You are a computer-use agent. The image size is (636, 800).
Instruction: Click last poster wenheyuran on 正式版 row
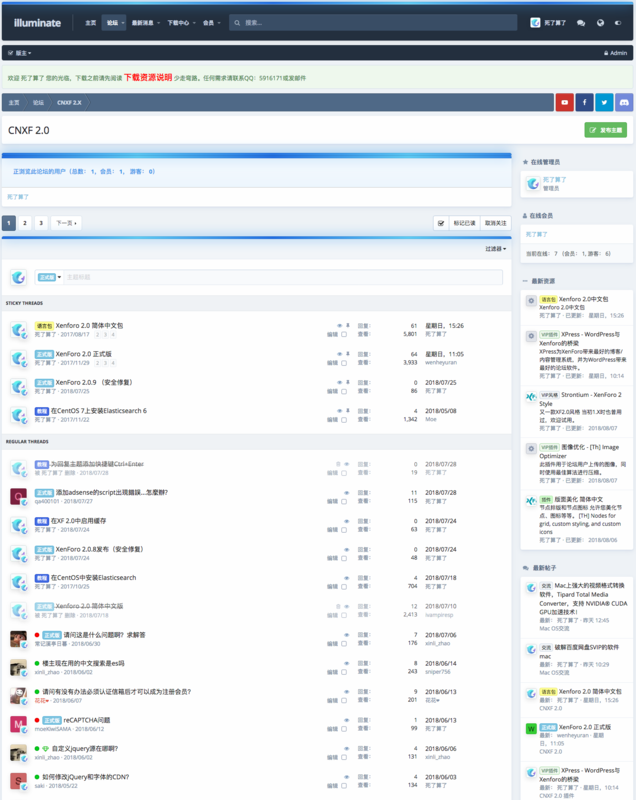[441, 363]
